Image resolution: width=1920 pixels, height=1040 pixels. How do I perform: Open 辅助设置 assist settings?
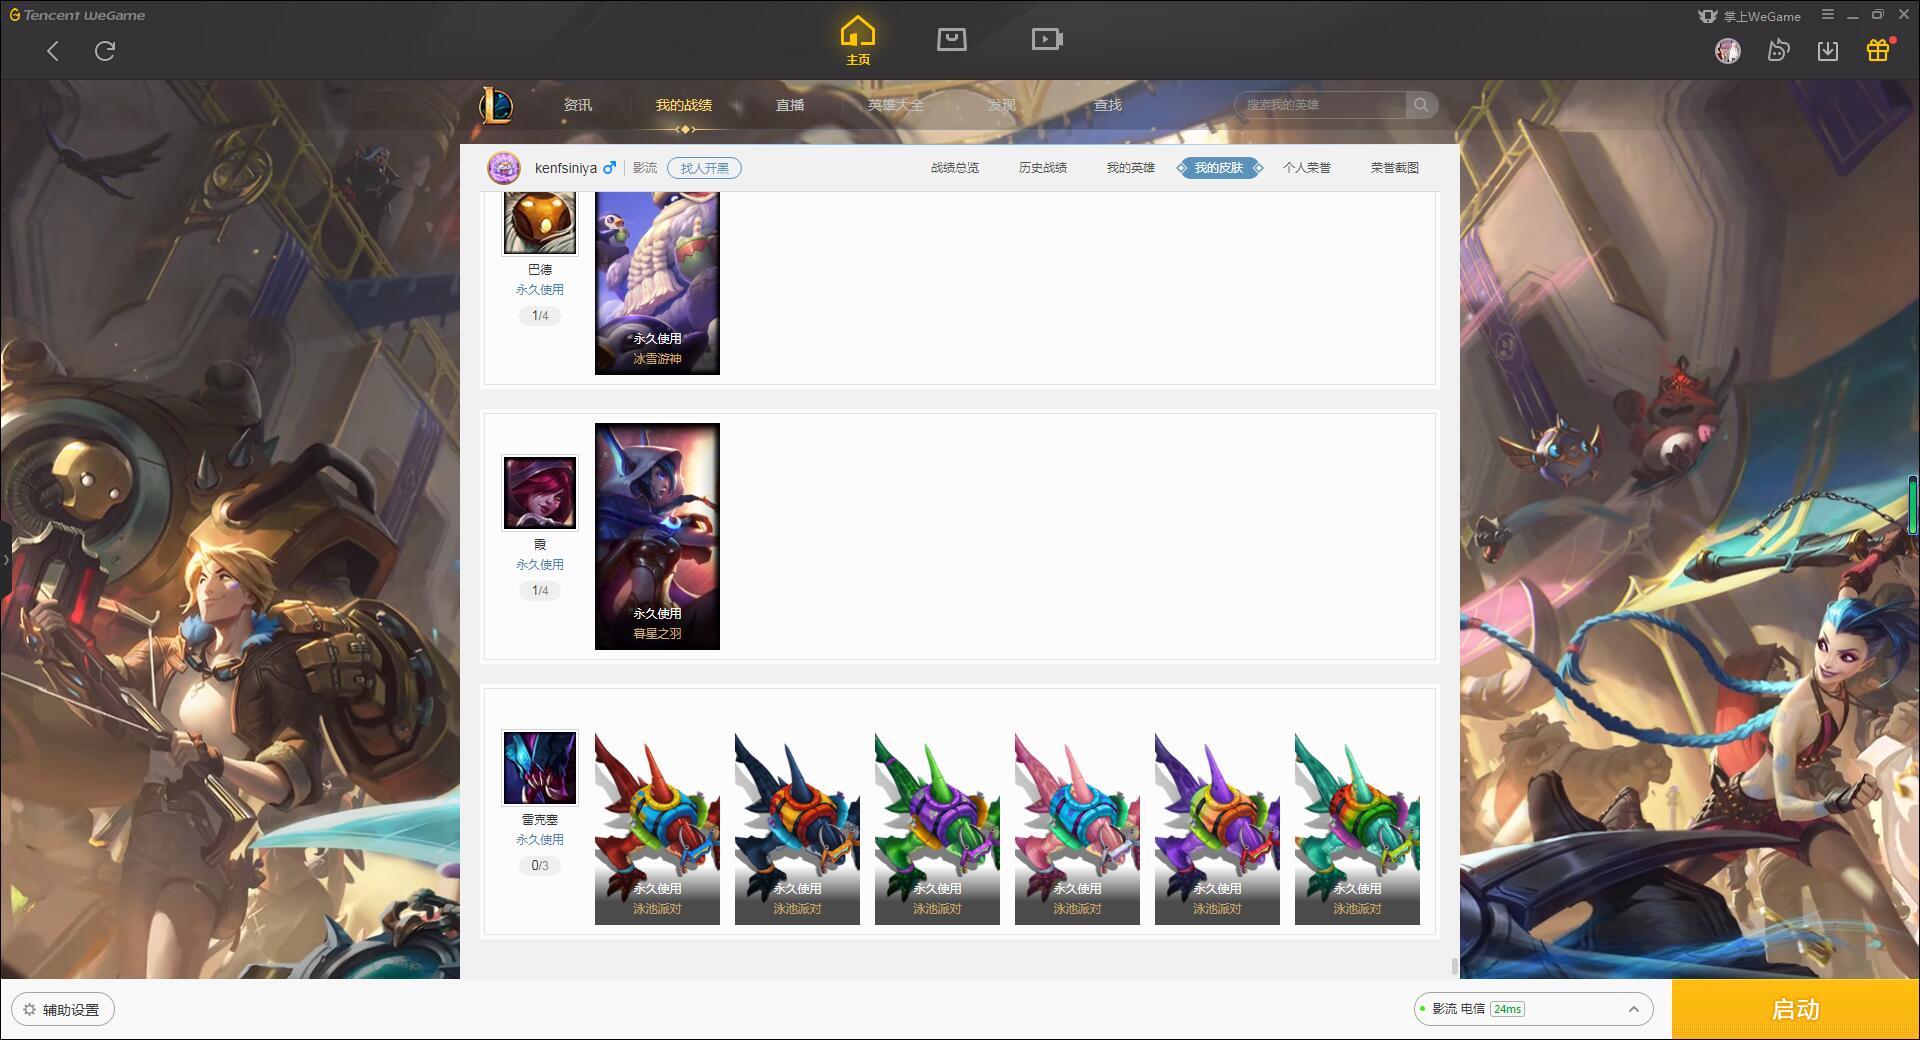point(62,1010)
